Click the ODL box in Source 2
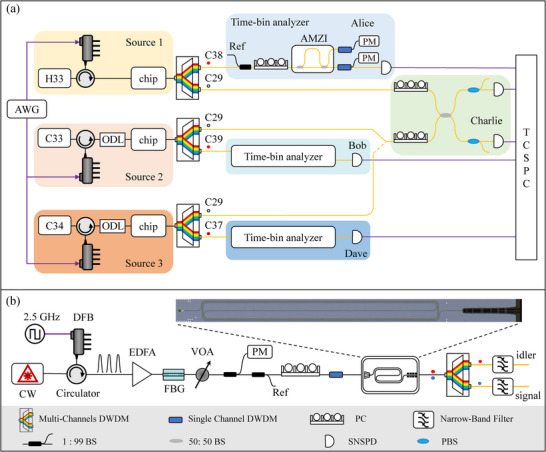The width and height of the screenshot is (546, 452). [x=112, y=140]
